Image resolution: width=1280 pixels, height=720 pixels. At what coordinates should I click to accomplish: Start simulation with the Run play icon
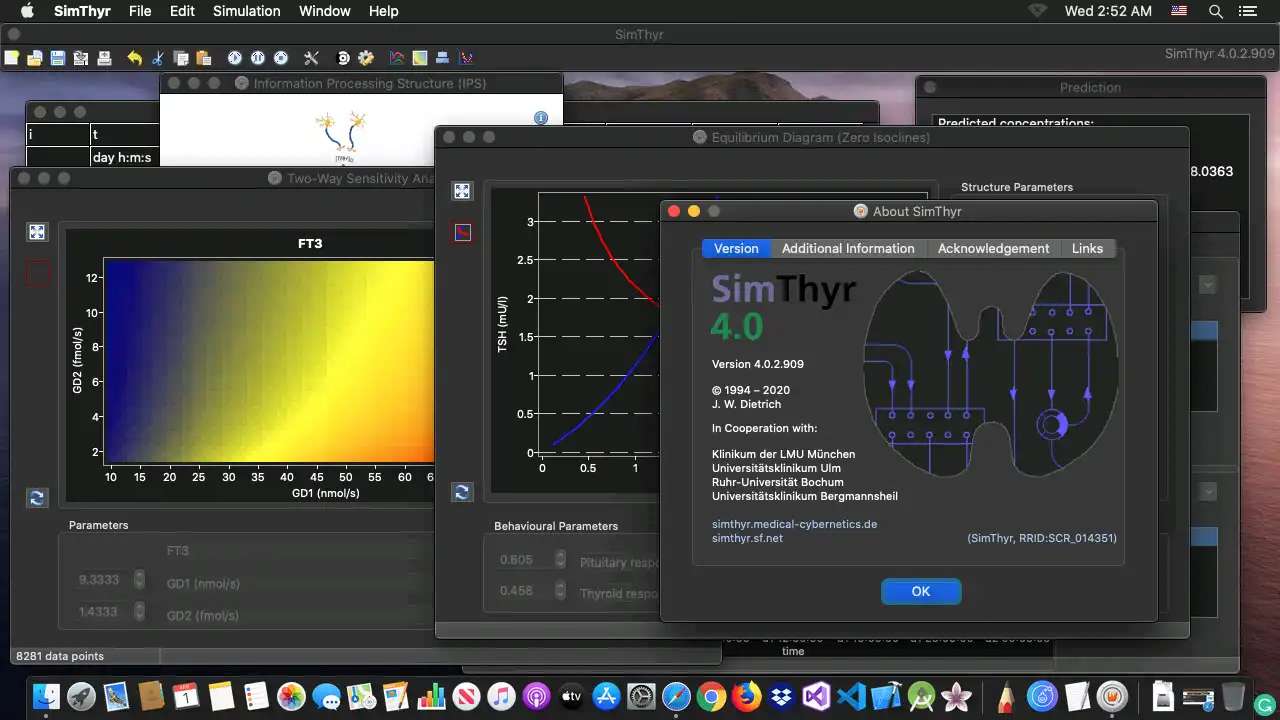point(235,58)
